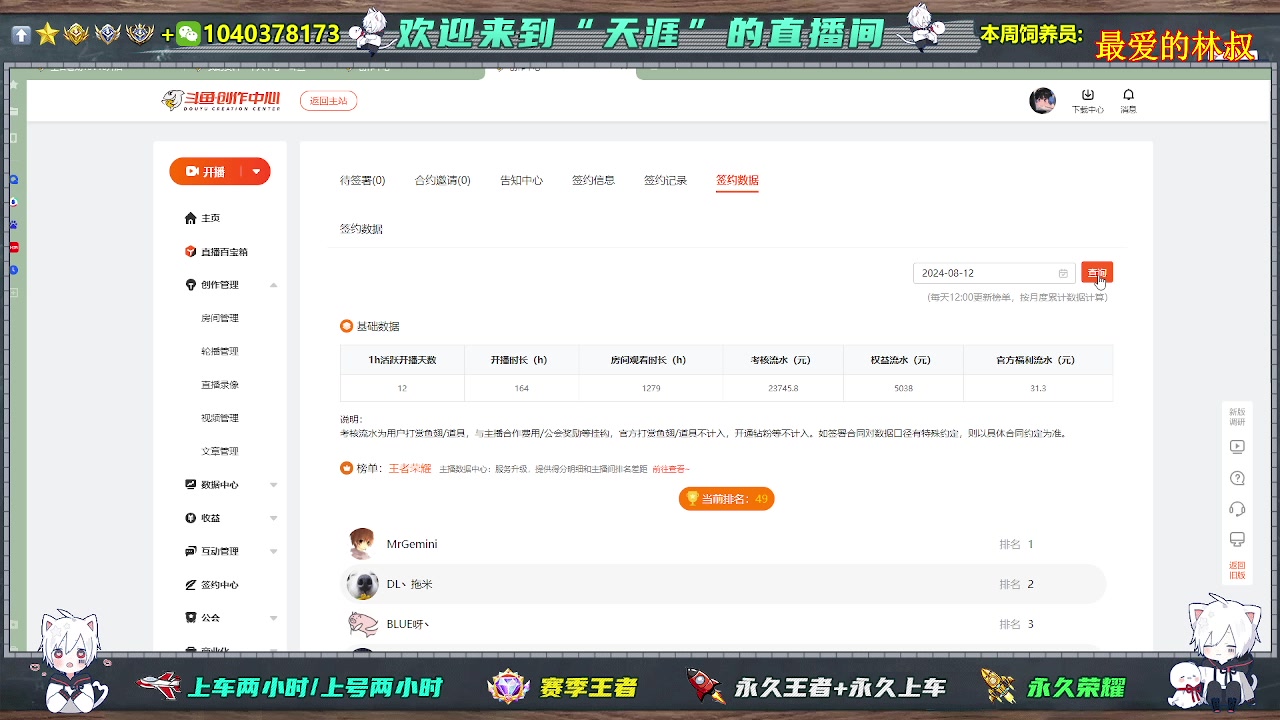Image resolution: width=1280 pixels, height=720 pixels.
Task: Open 房间管理 in sidebar
Action: pyautogui.click(x=220, y=318)
